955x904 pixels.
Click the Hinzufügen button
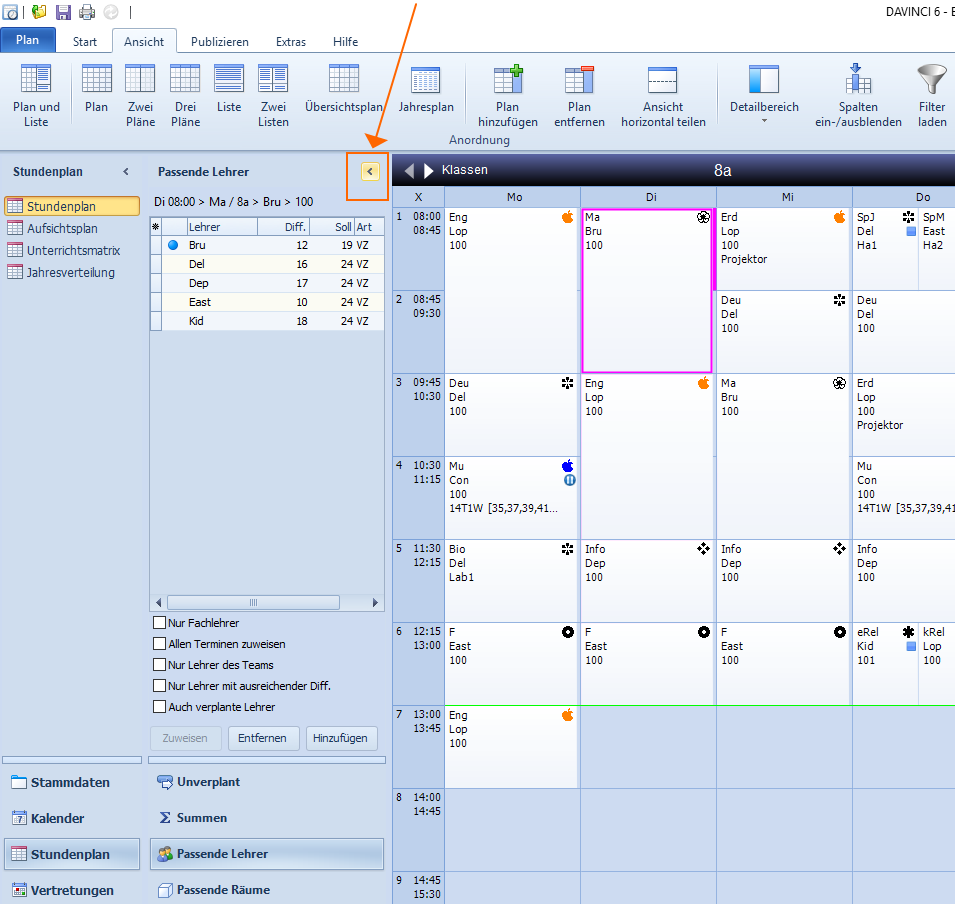(x=340, y=738)
